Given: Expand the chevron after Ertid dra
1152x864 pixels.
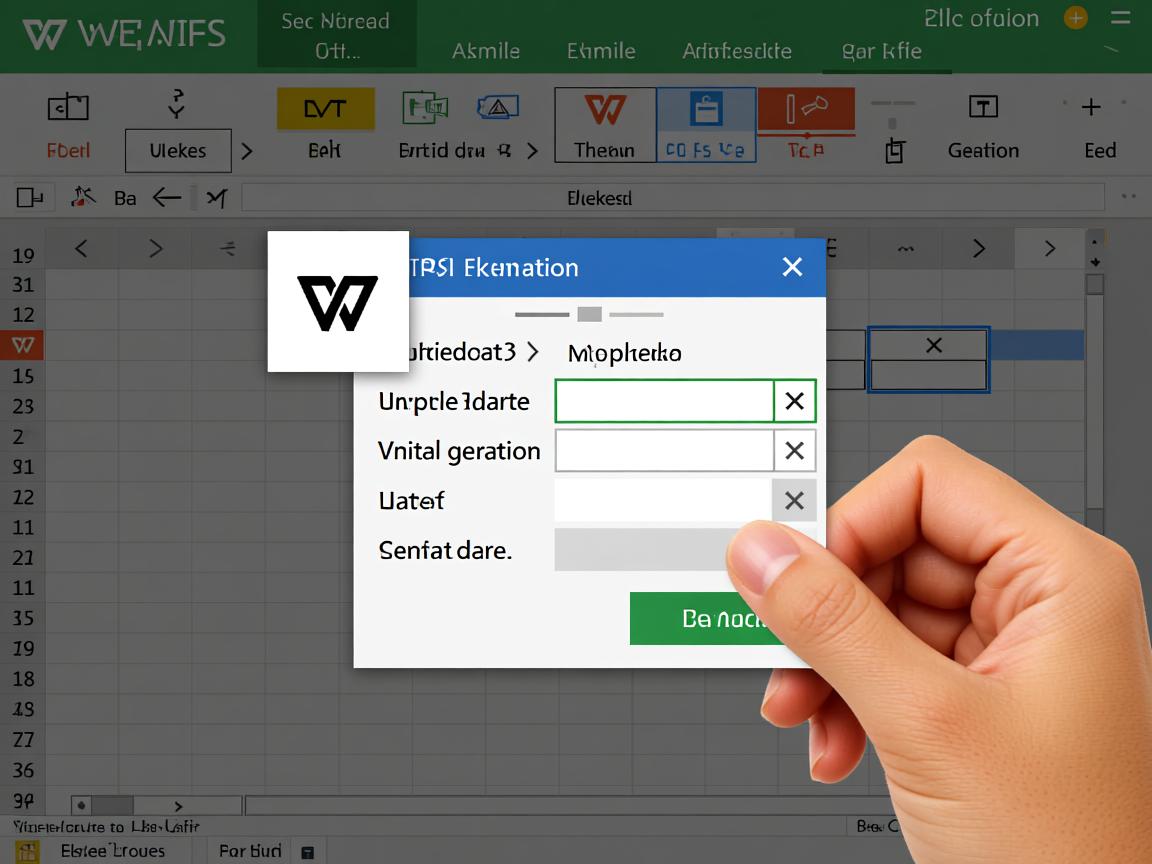Looking at the screenshot, I should tap(532, 151).
